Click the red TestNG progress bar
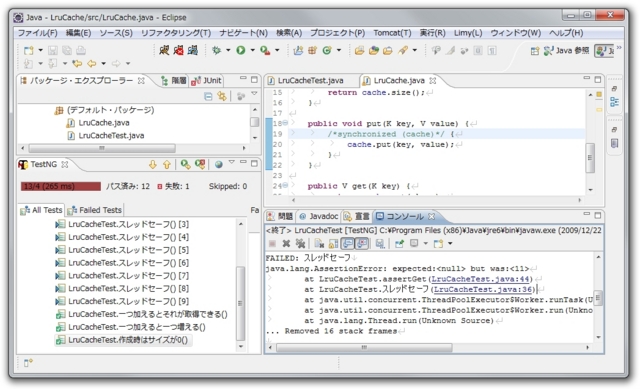640x389 pixels. 61,187
